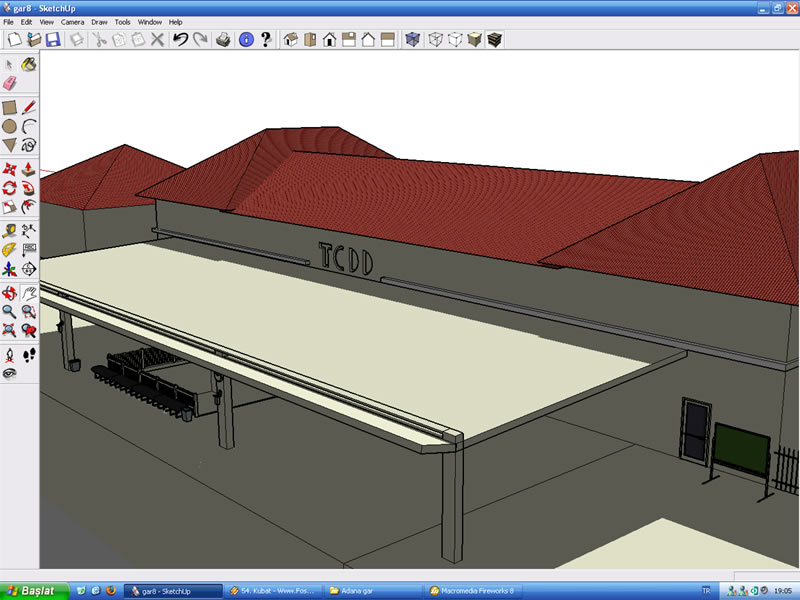The height and width of the screenshot is (600, 800).
Task: Open the Tools menu
Action: click(122, 22)
